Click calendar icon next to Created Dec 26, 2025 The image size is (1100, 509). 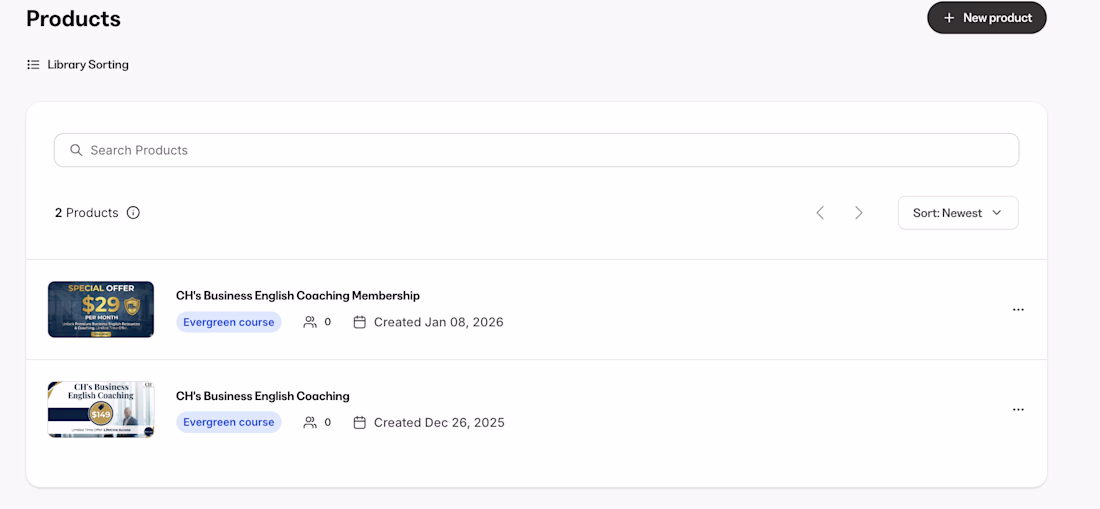coord(360,422)
